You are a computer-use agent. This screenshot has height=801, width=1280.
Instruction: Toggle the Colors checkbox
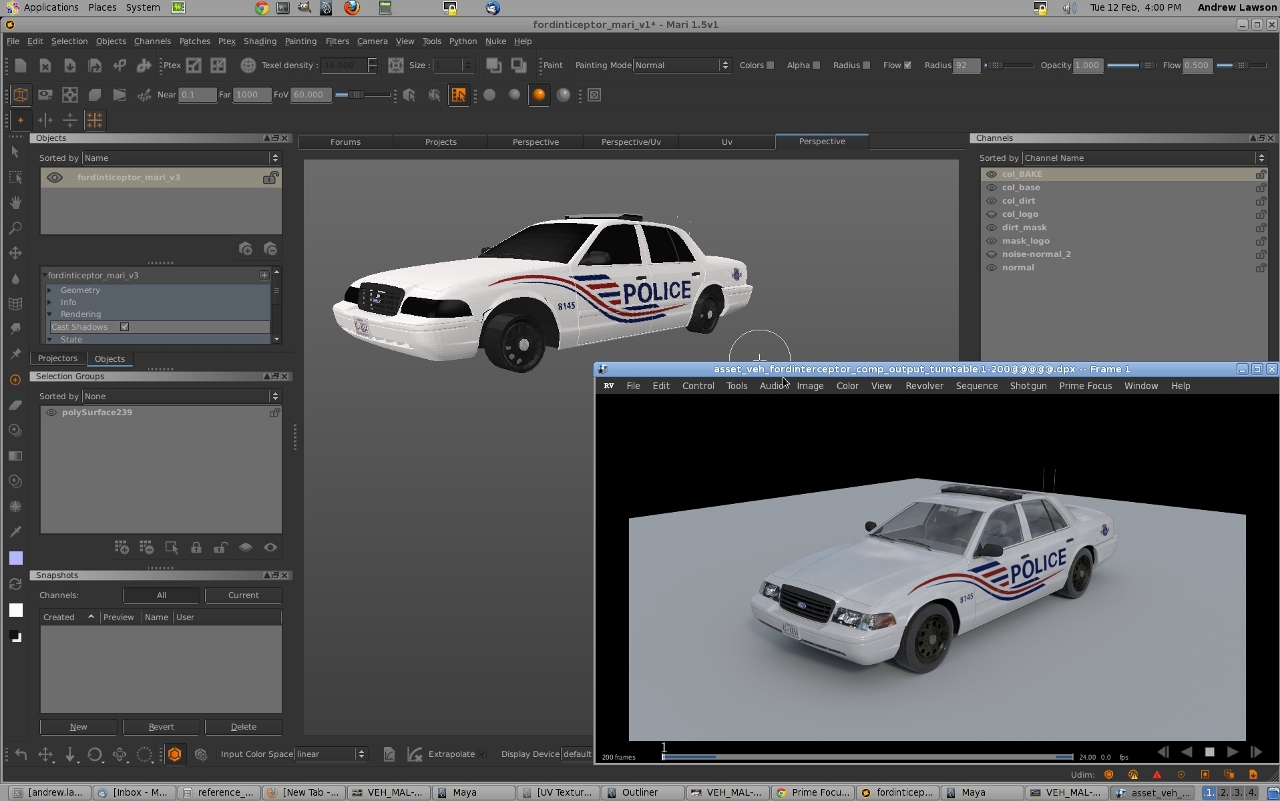point(770,65)
